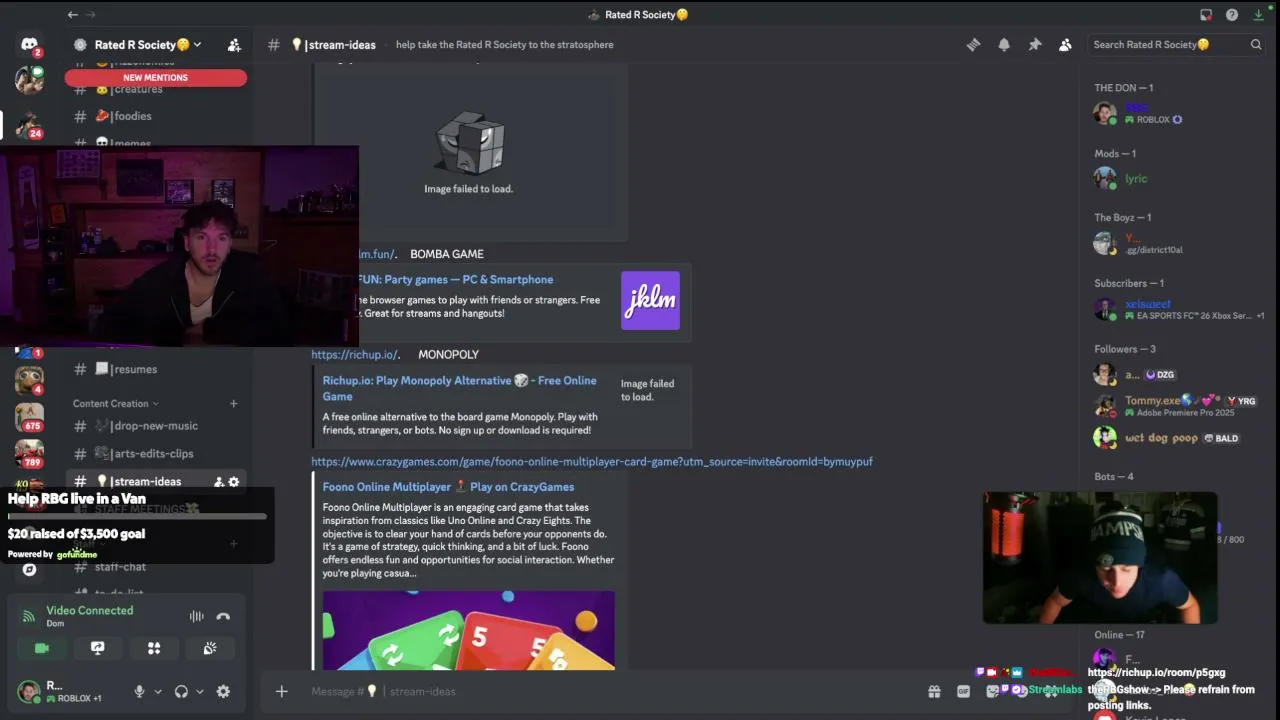Show pinned messages with the pin icon

(1035, 44)
